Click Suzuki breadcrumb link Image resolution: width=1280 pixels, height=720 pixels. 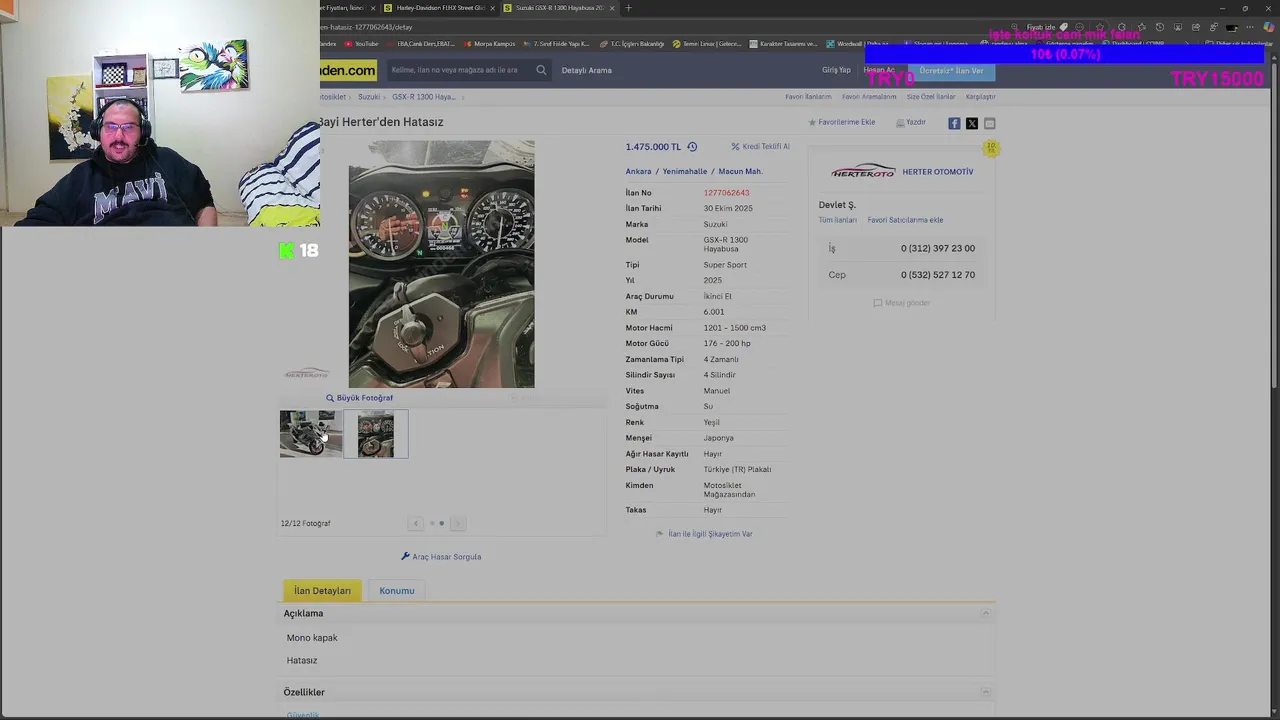tap(369, 97)
